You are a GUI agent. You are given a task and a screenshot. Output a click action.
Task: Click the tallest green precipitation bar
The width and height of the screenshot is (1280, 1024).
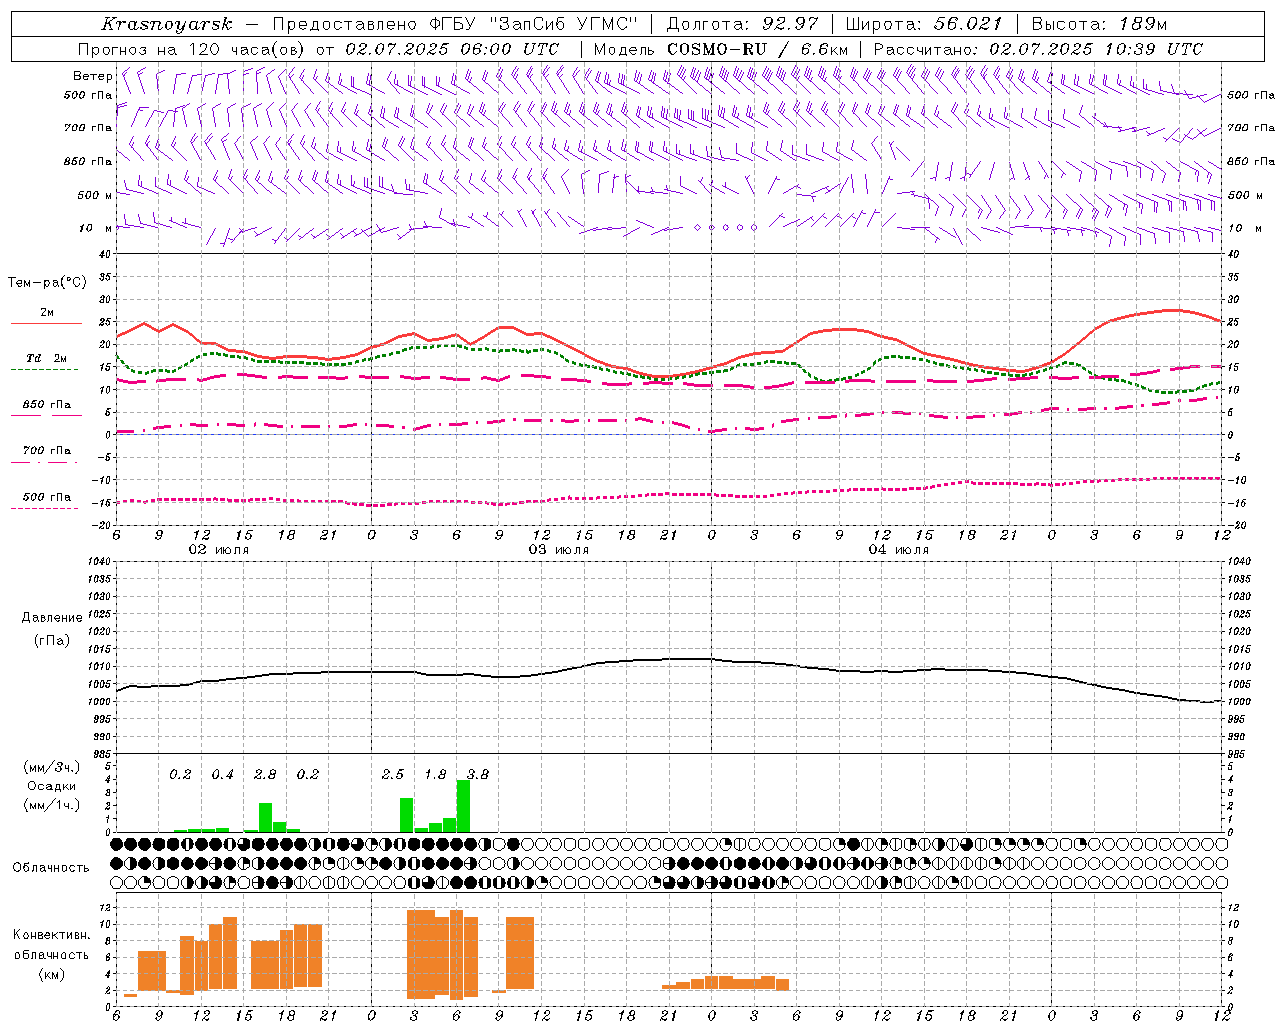[463, 806]
